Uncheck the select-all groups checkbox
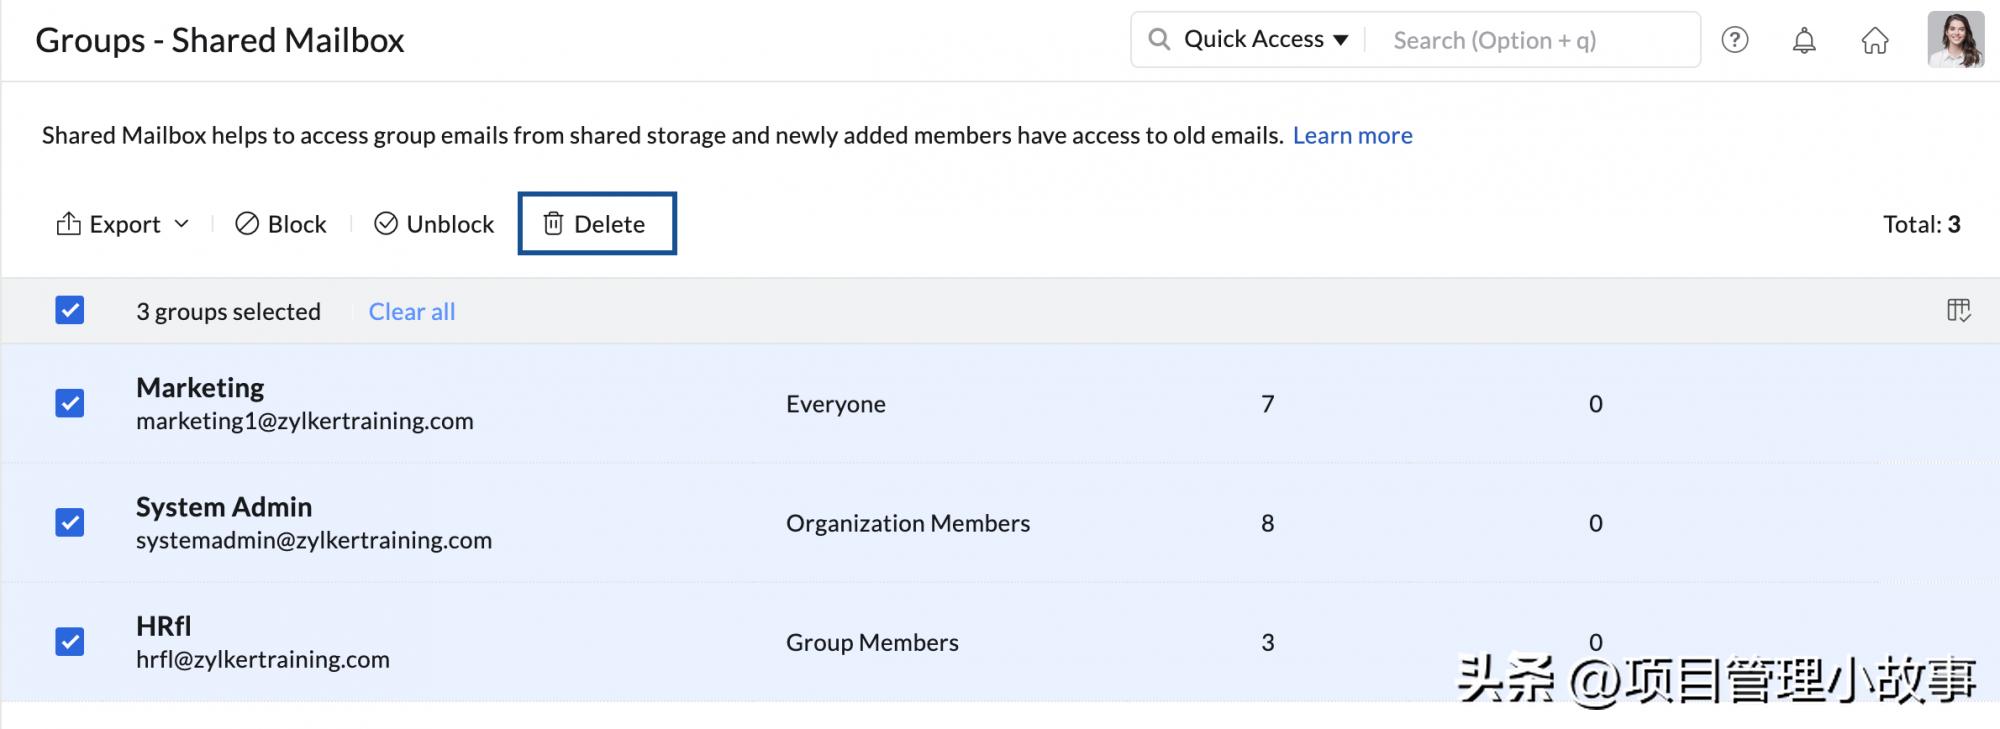Viewport: 2000px width, 729px height. [70, 311]
